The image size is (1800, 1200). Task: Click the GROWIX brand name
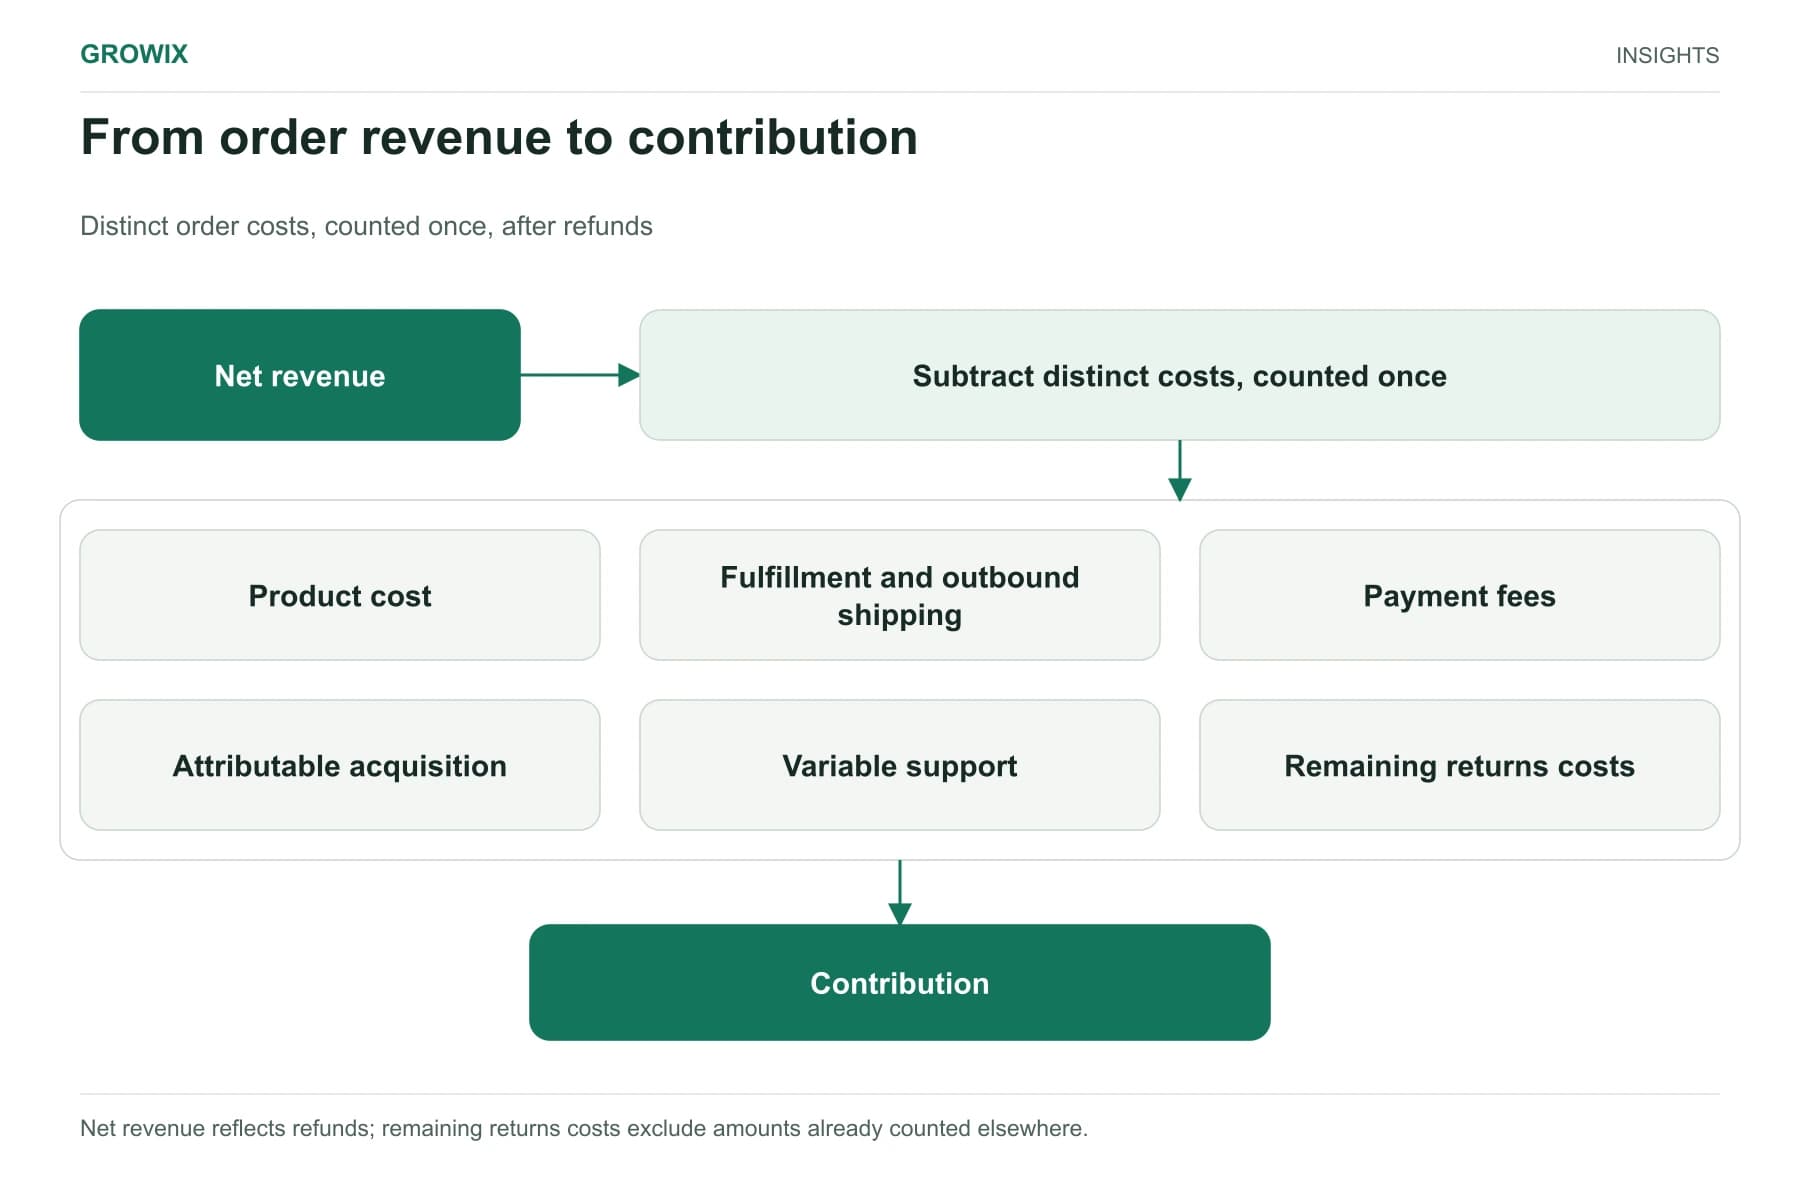[134, 54]
